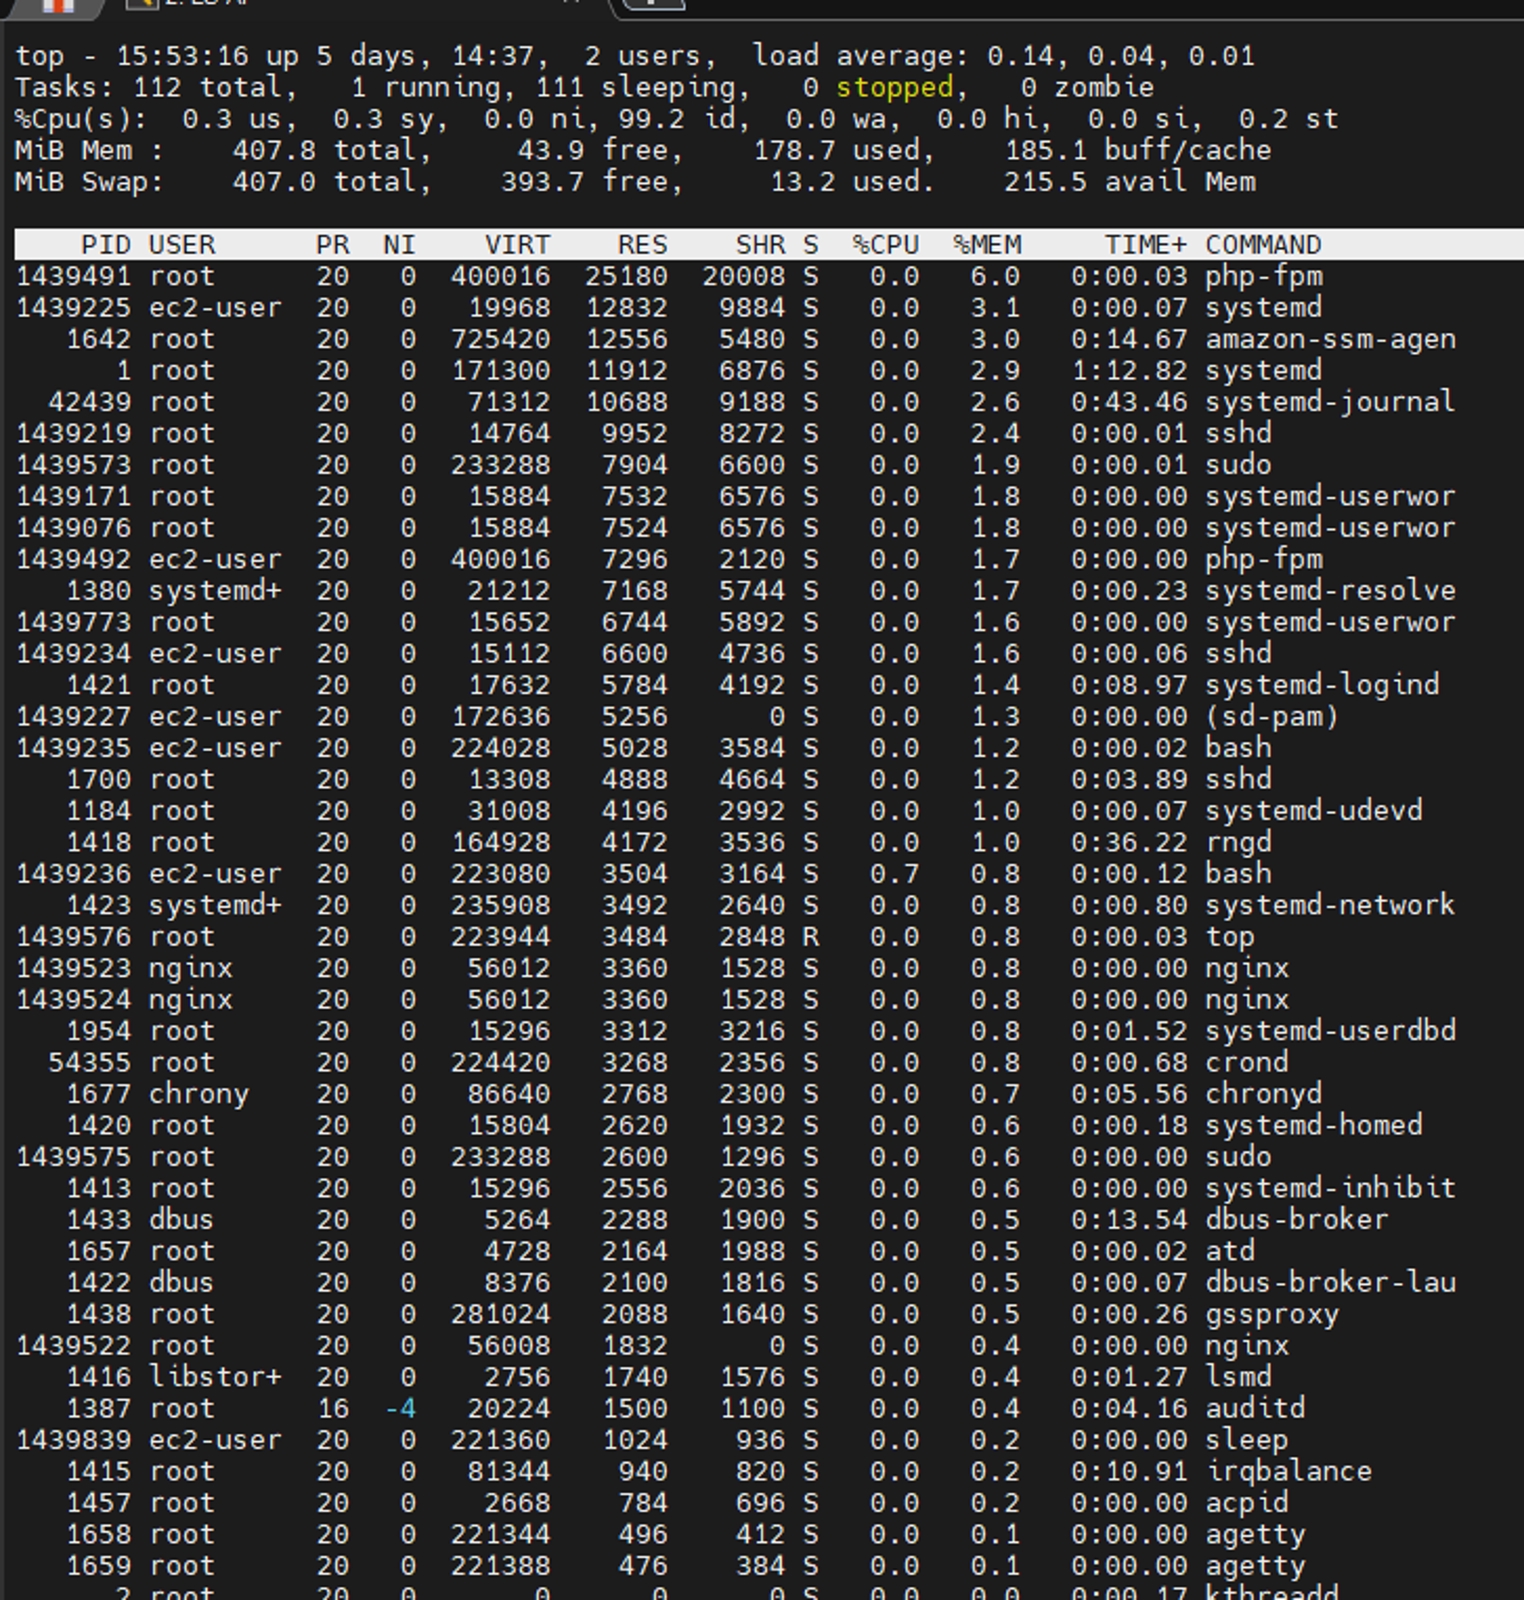
Task: Click the 'sleep' command
Action: click(1246, 1440)
